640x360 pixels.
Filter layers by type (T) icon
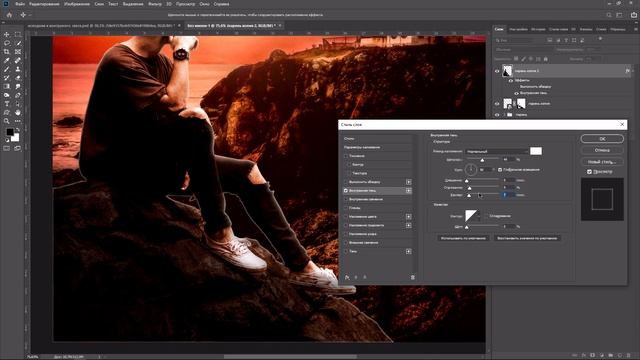pos(566,40)
